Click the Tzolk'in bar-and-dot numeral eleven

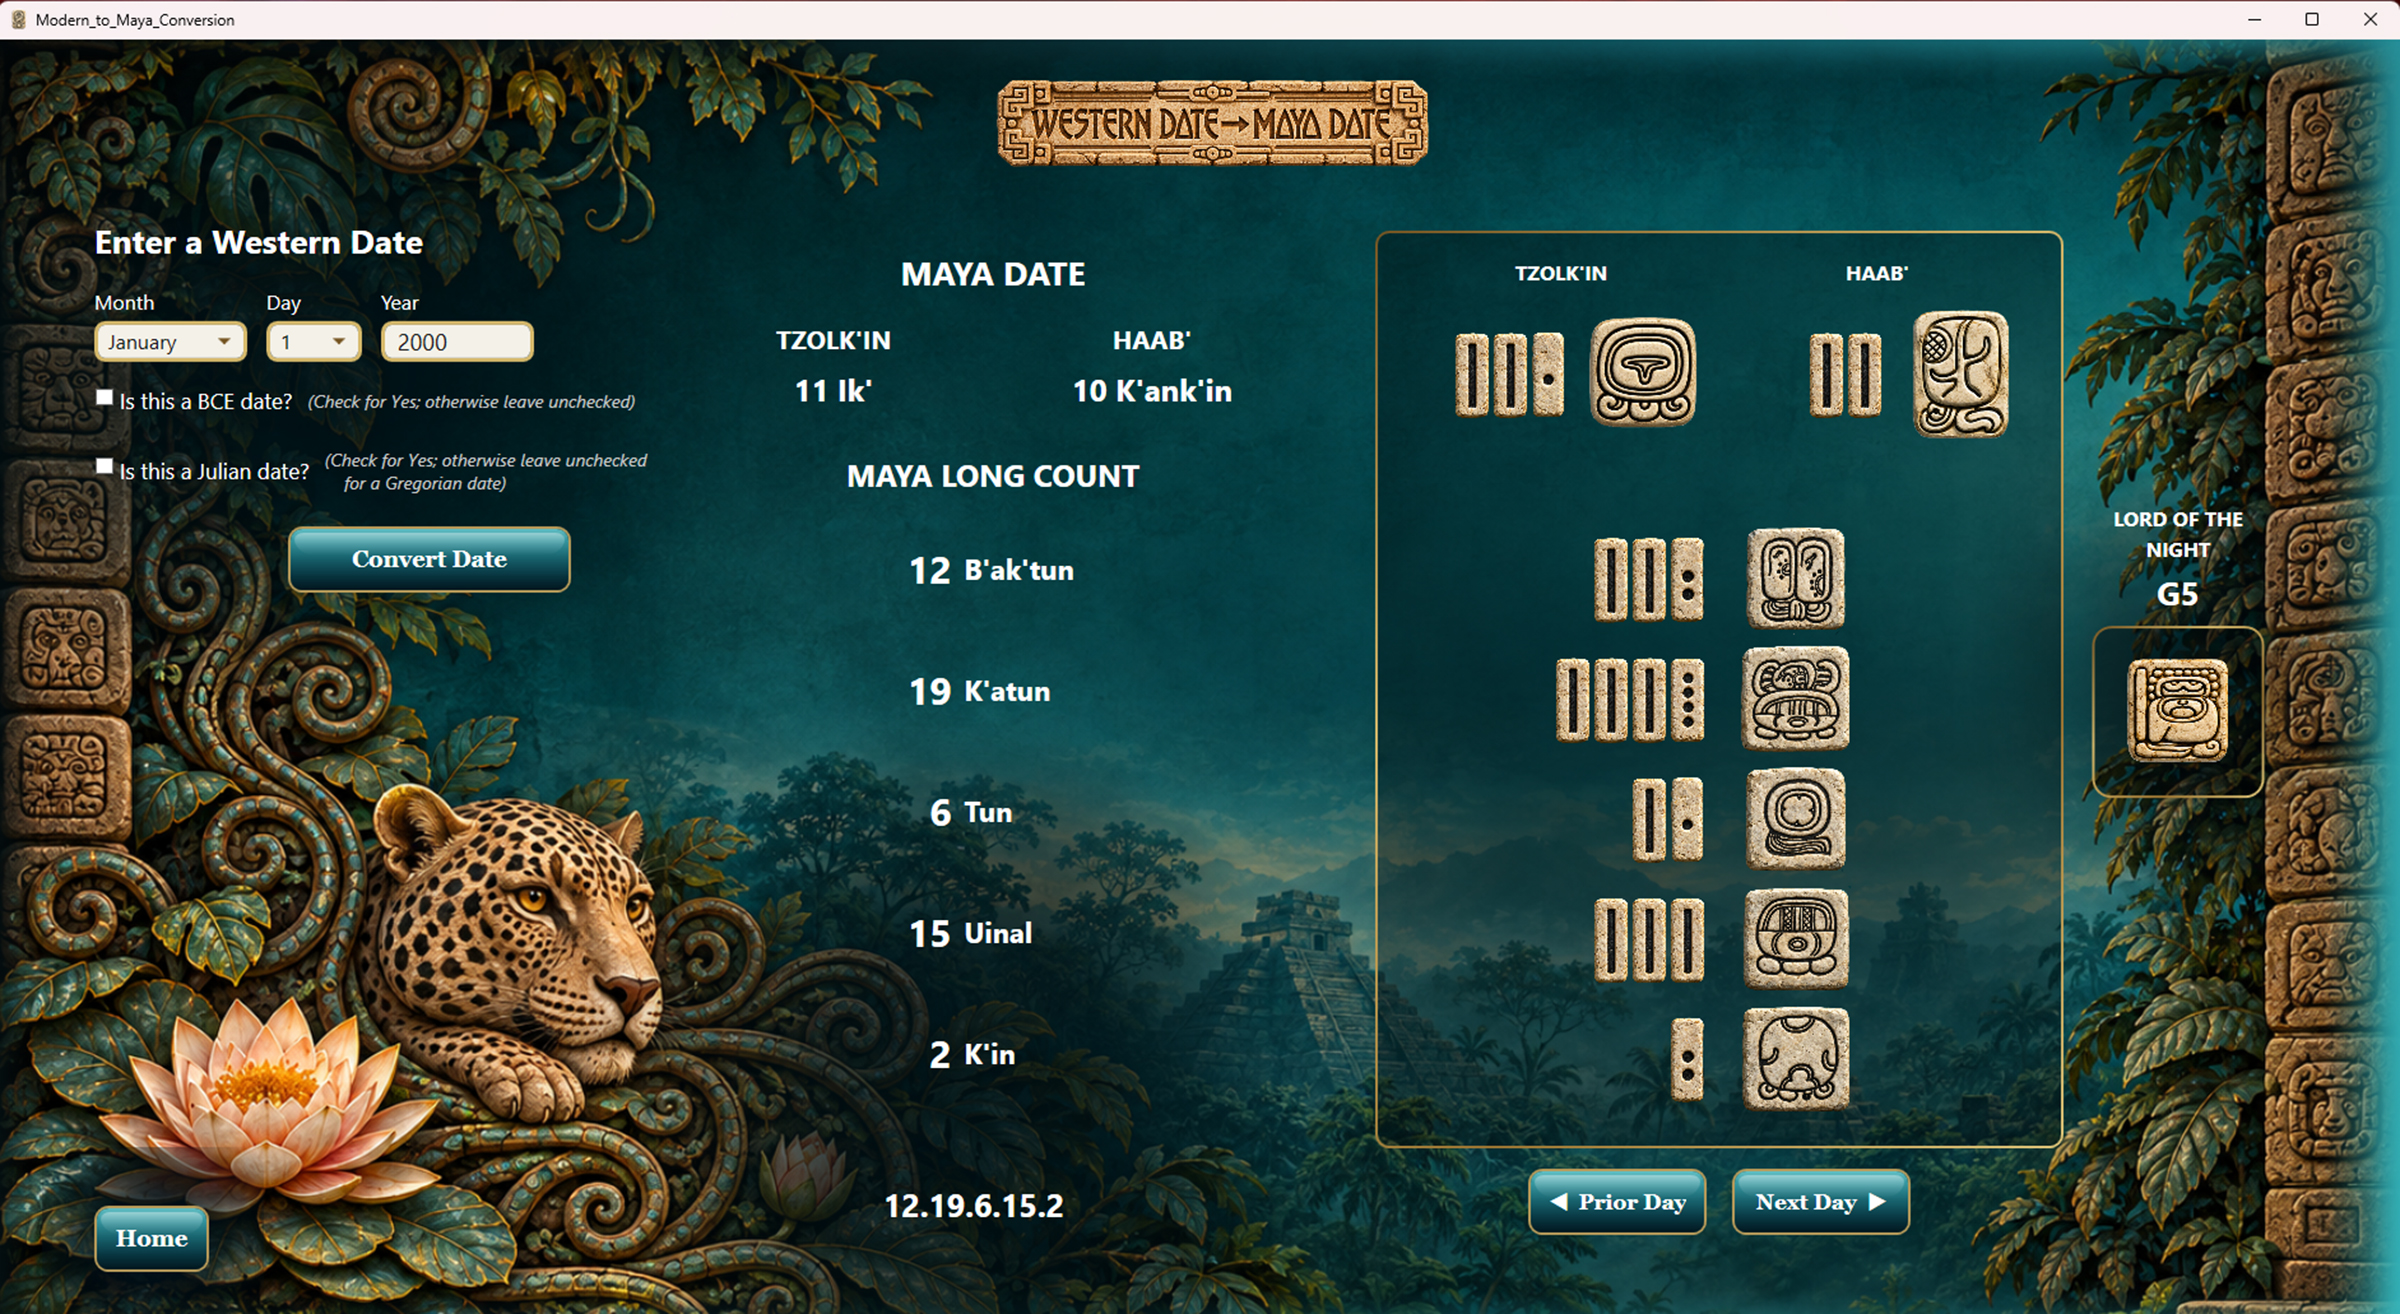1510,374
